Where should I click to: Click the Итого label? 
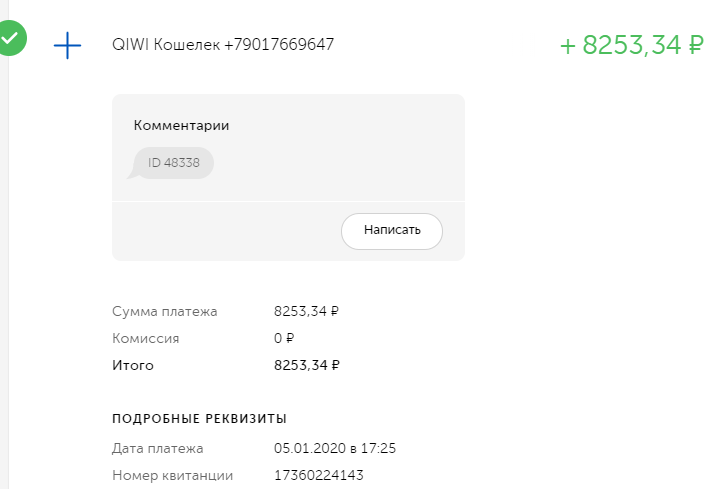tap(133, 365)
